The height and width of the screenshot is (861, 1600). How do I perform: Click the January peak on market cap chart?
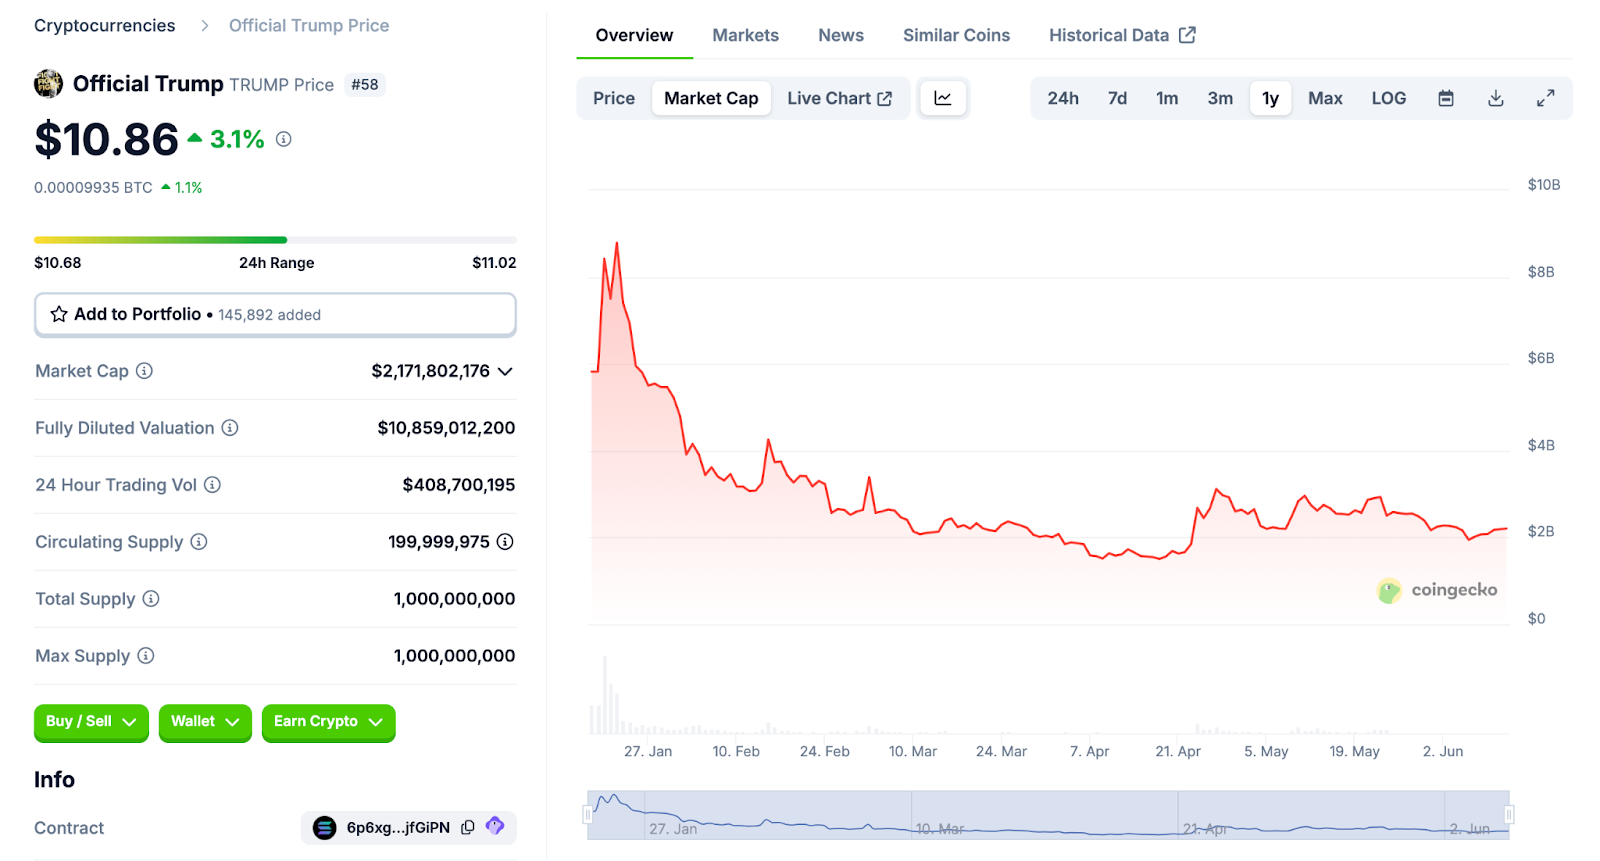(617, 243)
